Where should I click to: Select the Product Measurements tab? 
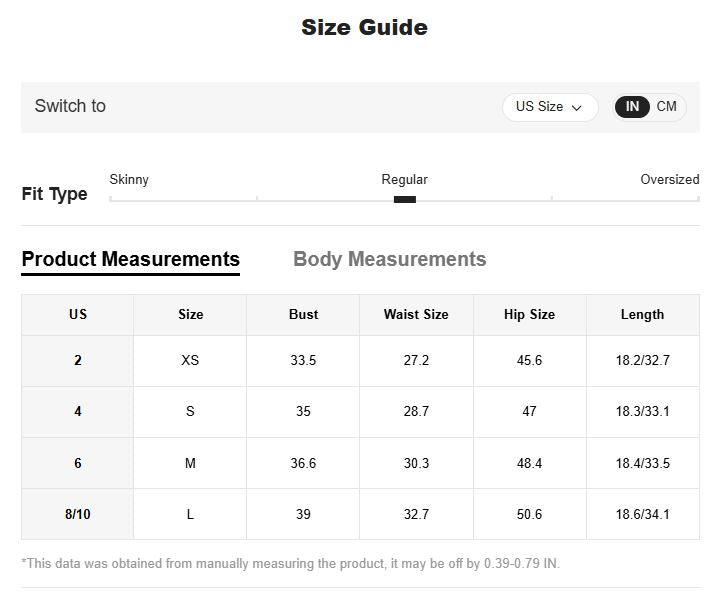(x=130, y=259)
